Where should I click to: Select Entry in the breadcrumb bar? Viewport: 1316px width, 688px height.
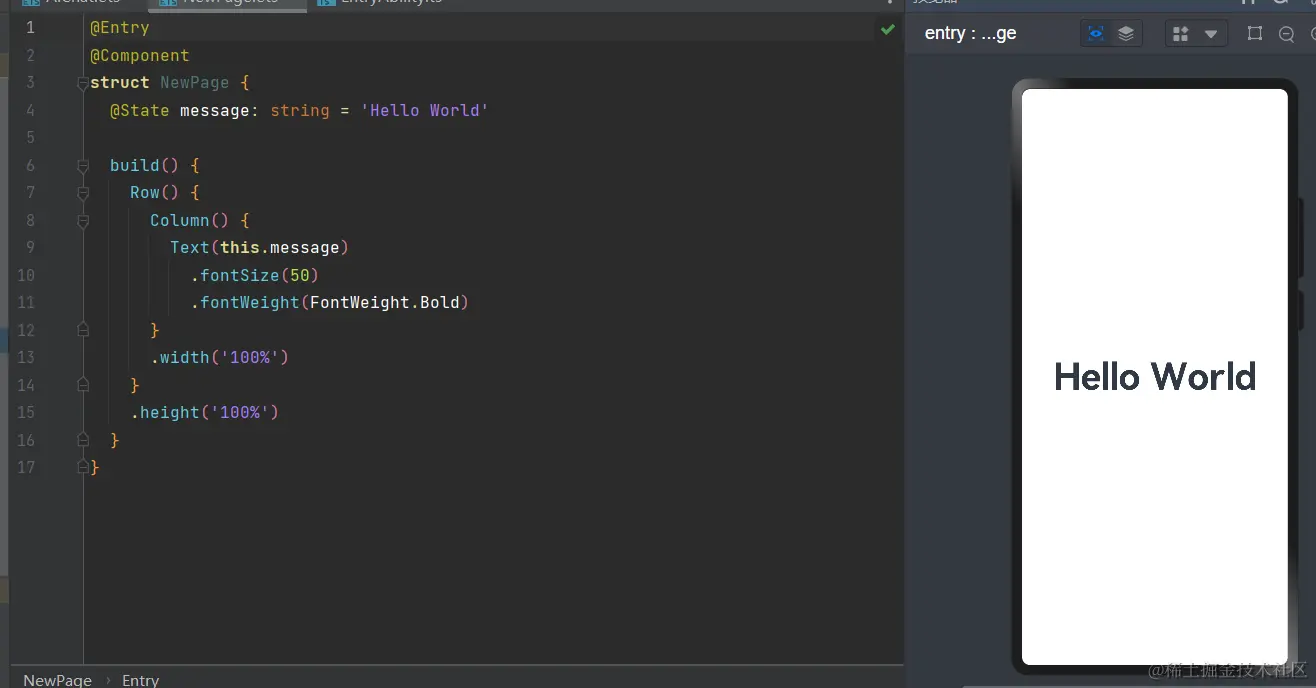click(140, 679)
